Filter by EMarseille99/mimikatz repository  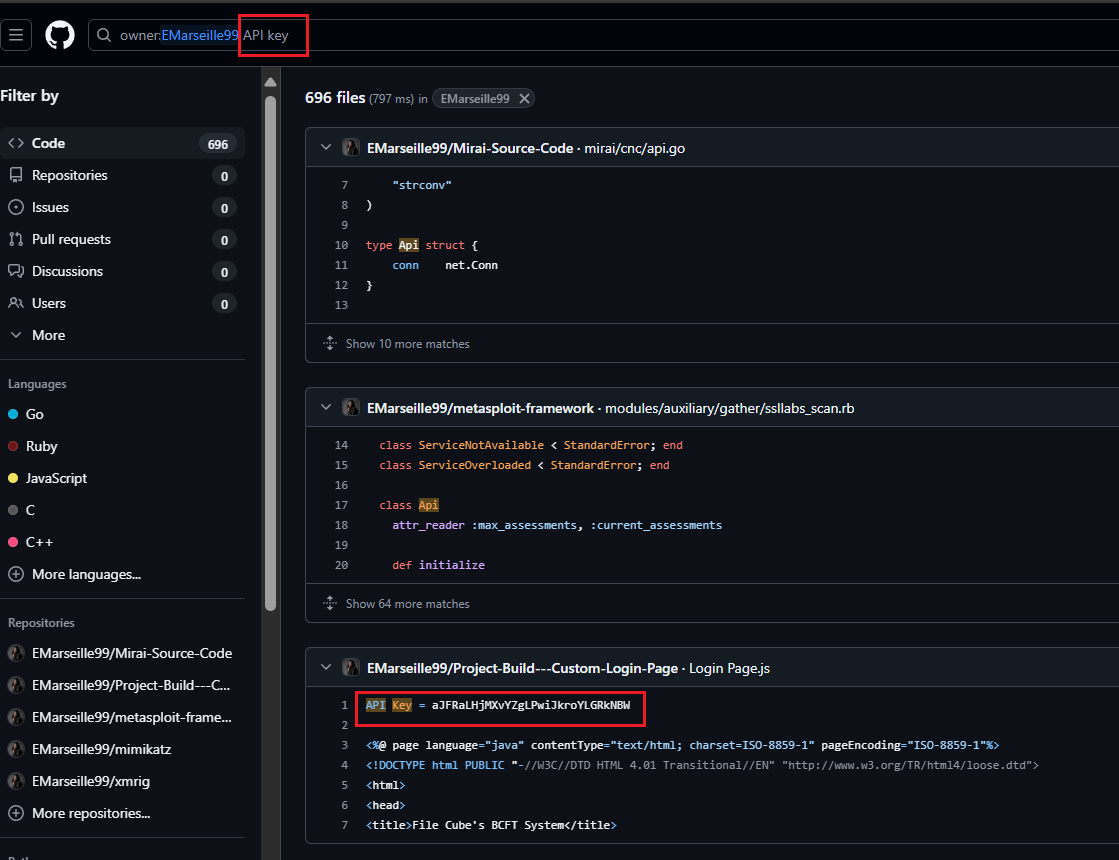[x=90, y=749]
